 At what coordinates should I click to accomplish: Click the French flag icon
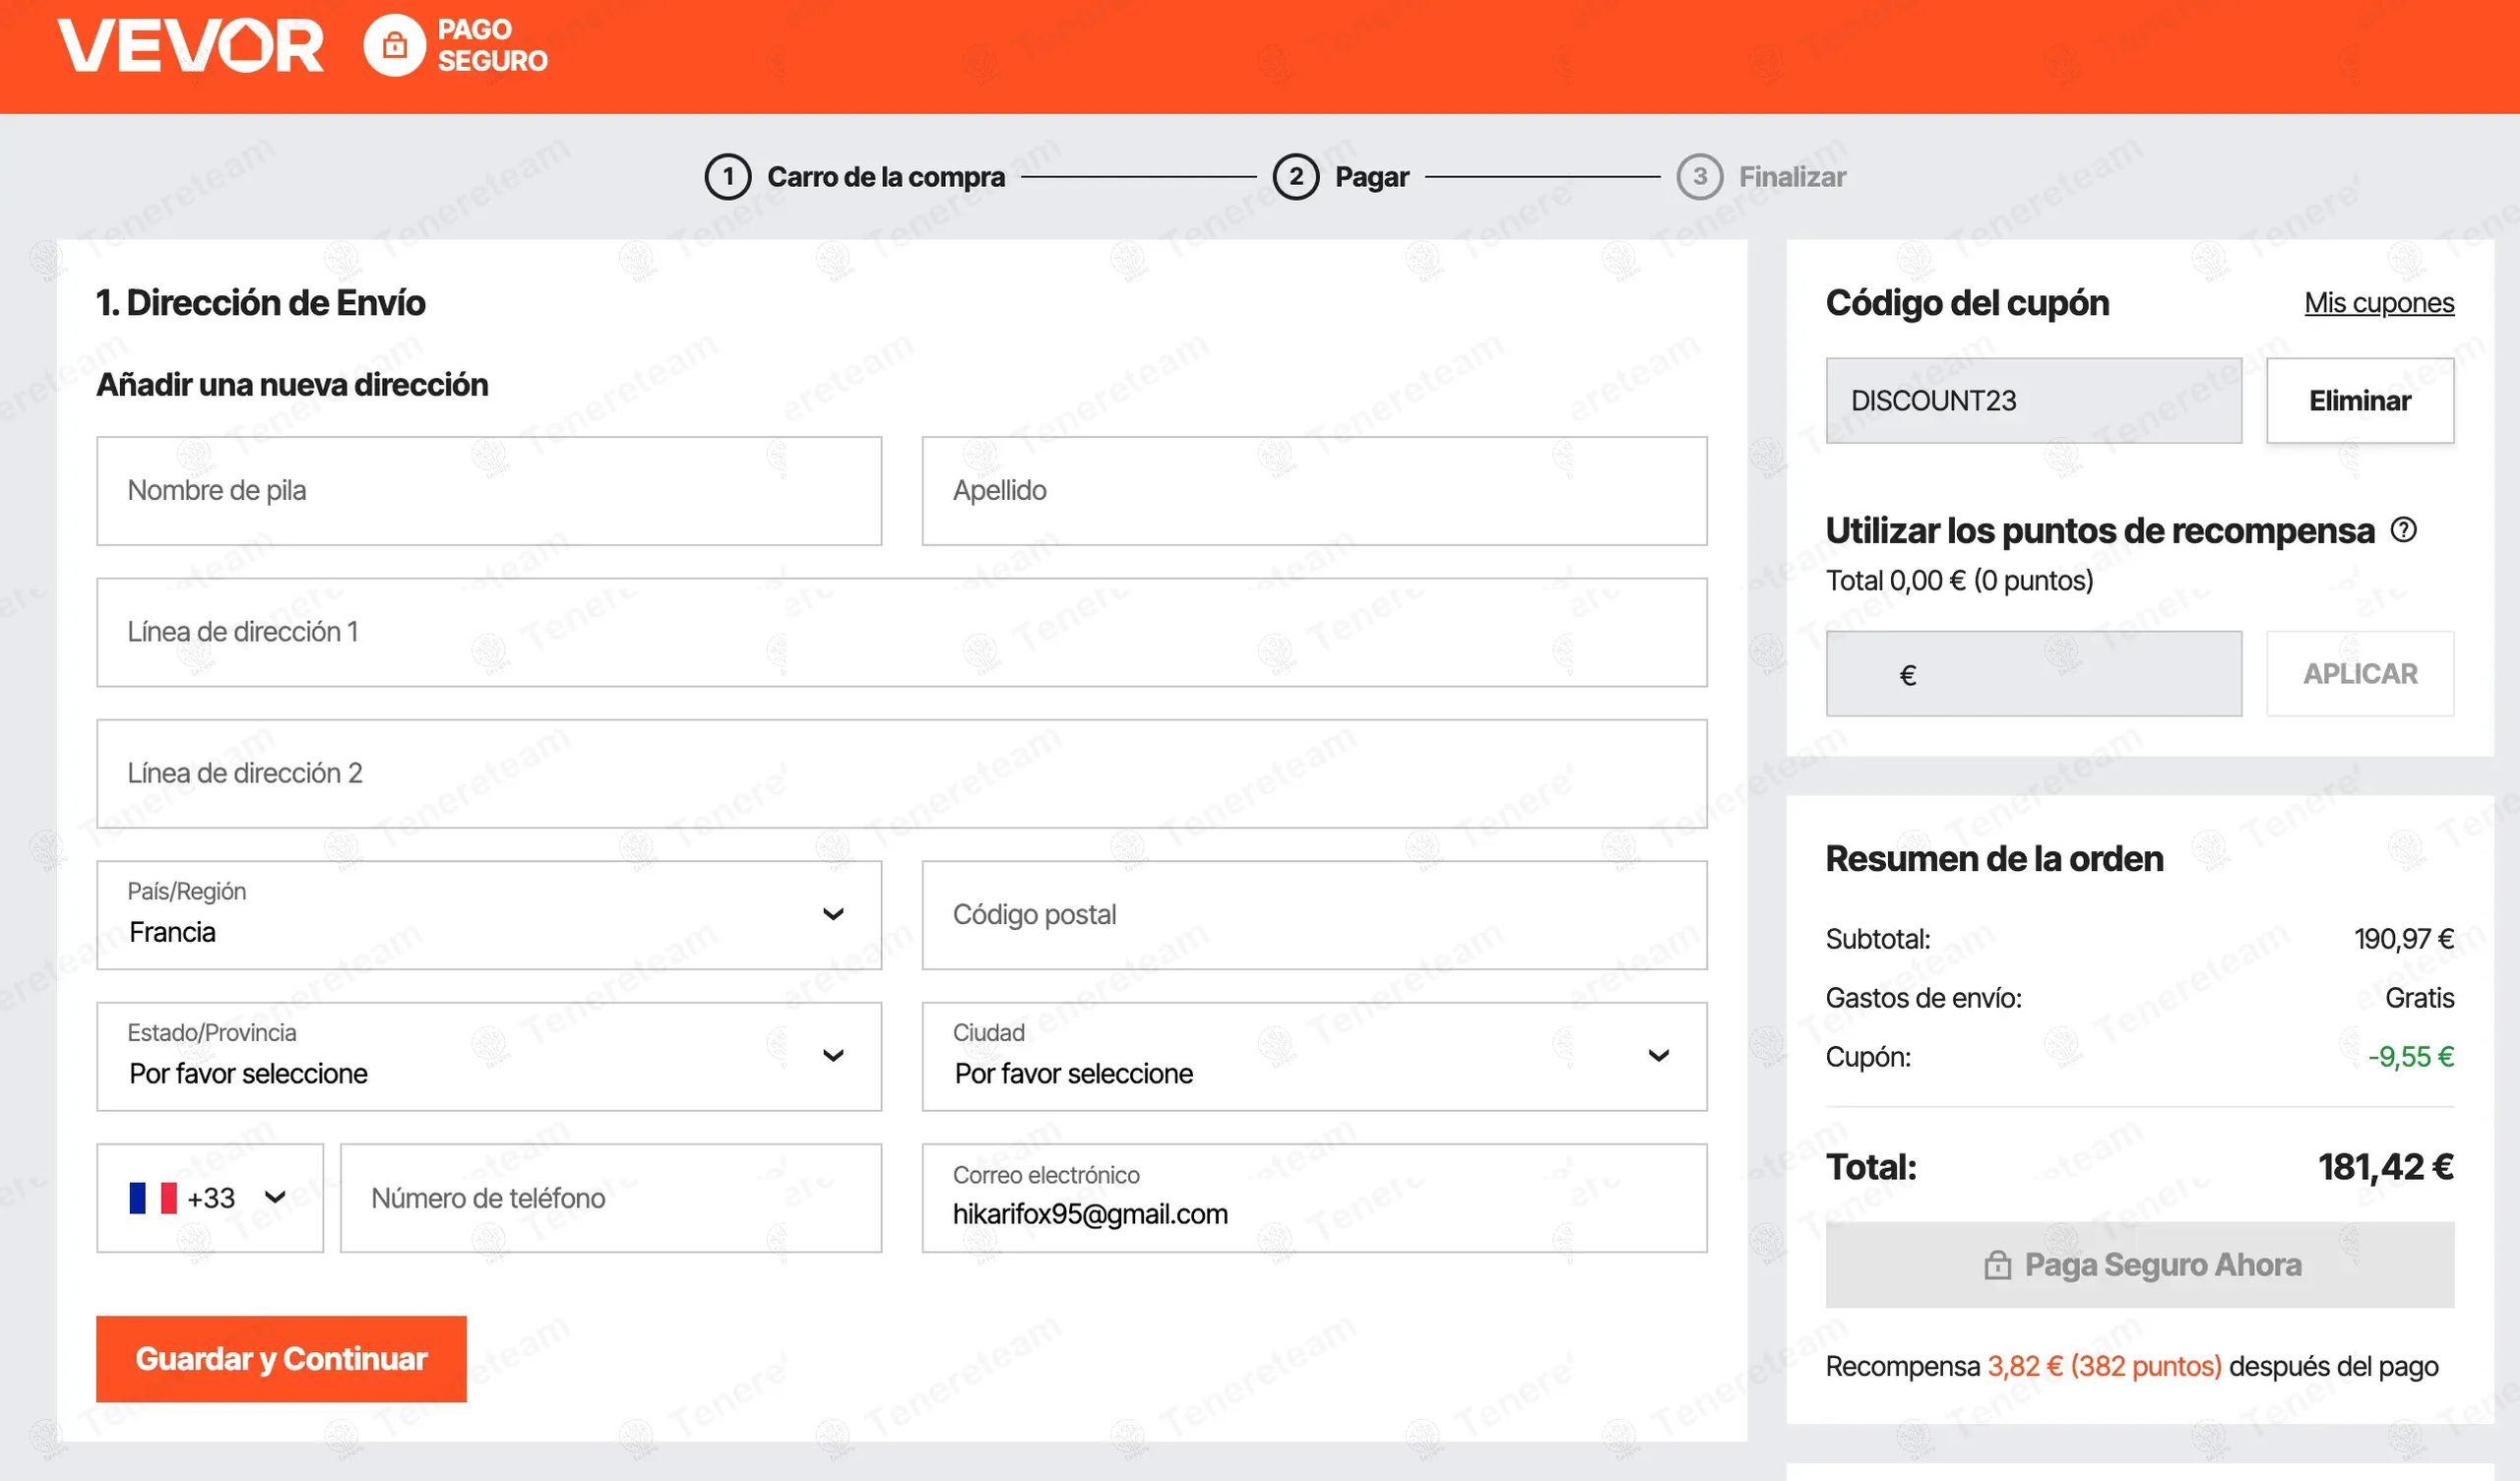(153, 1198)
